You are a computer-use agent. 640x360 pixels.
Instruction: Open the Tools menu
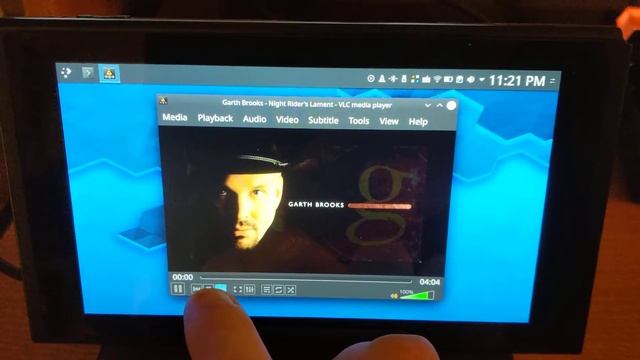tap(359, 121)
